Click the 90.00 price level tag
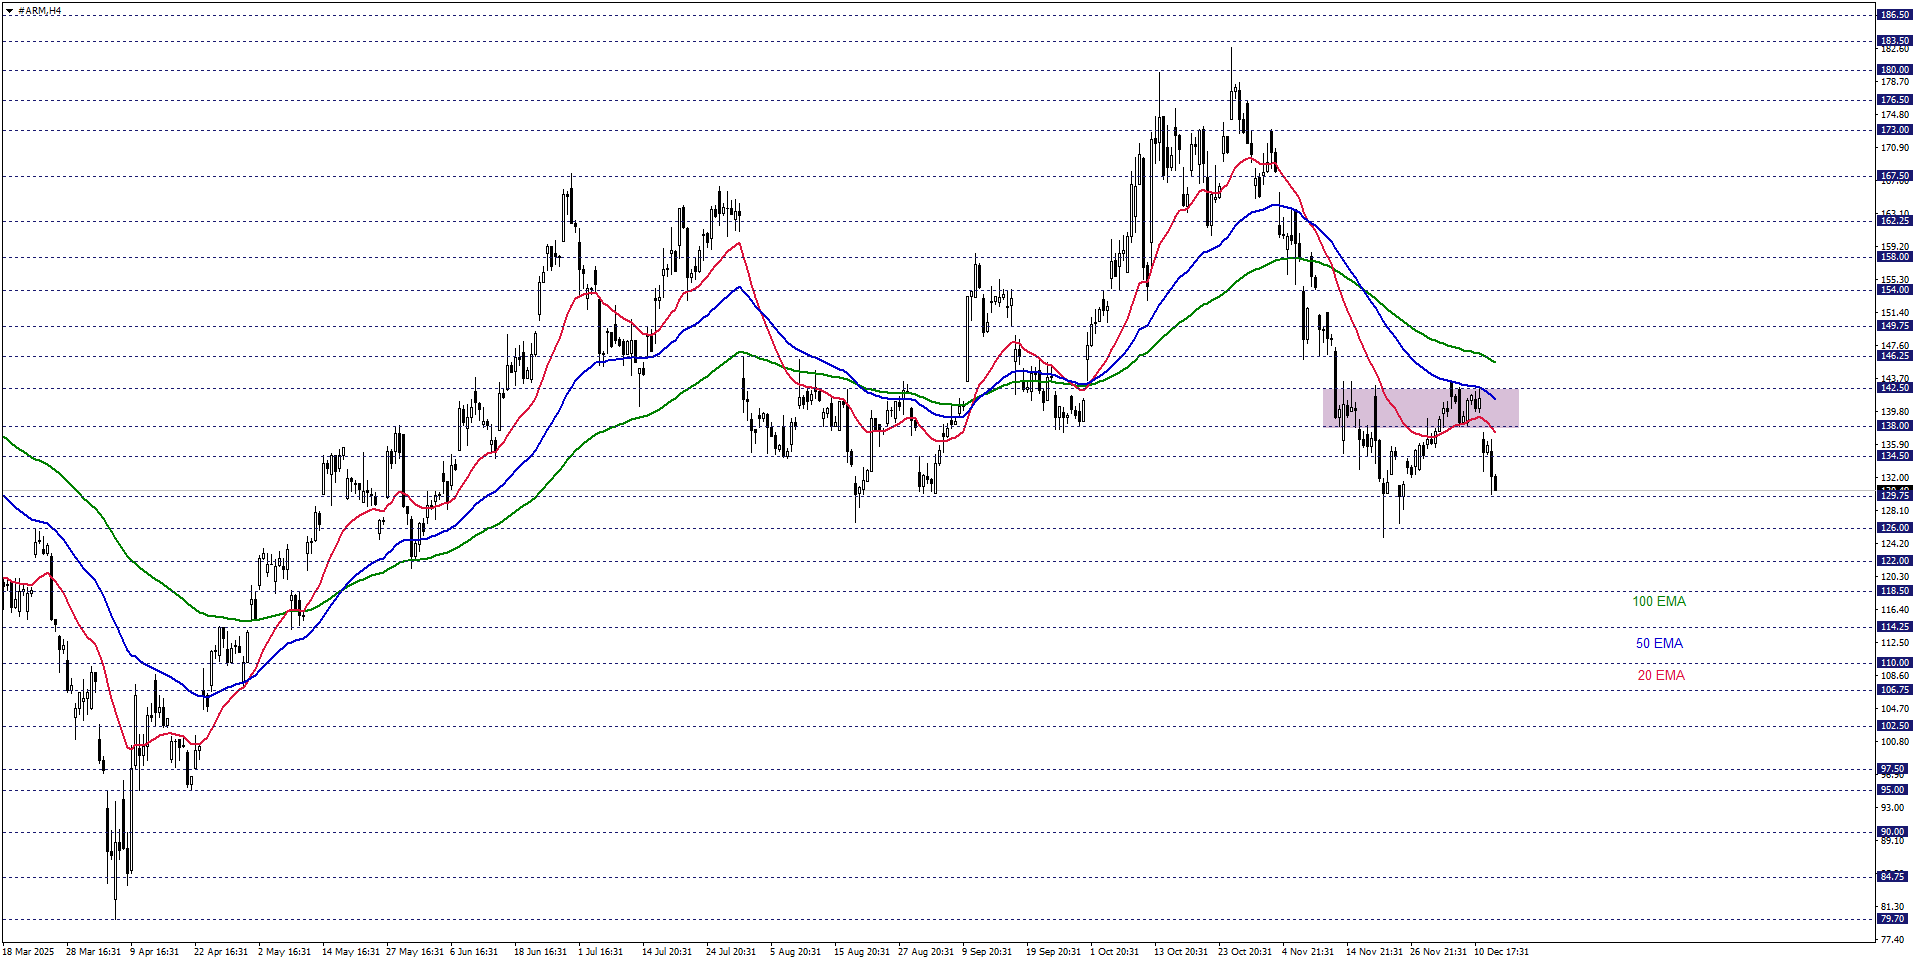Screen dimensions: 1916x963 coord(1892,832)
